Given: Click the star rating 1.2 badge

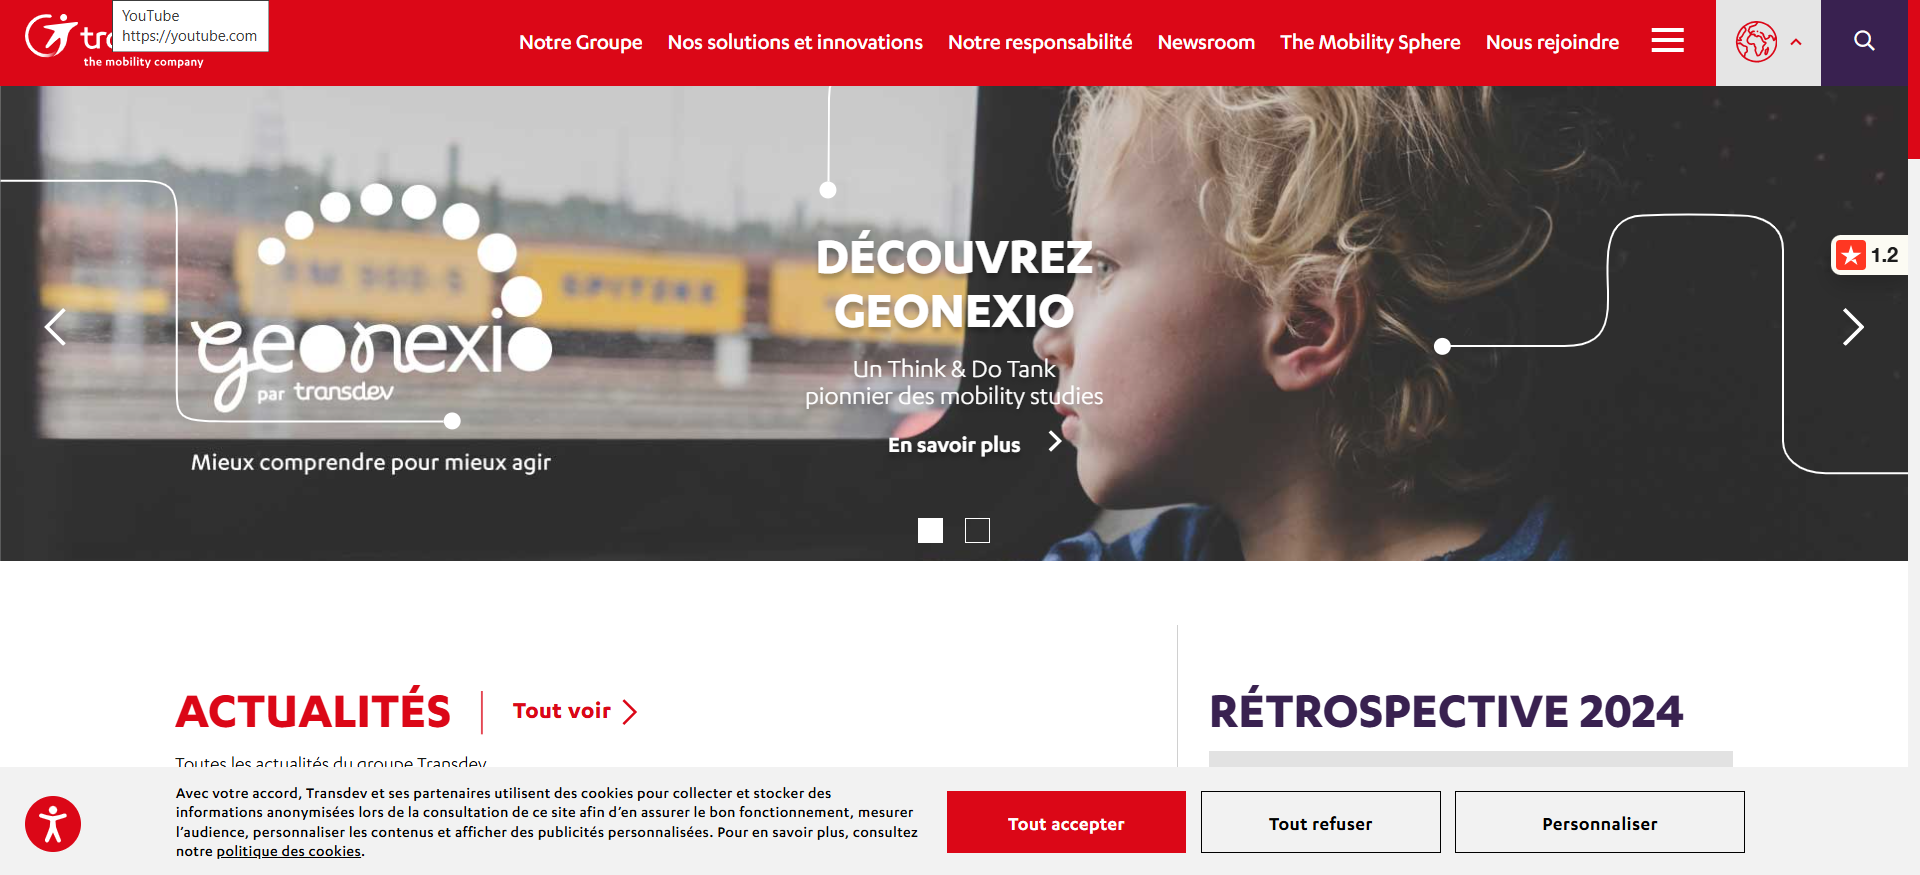Looking at the screenshot, I should click(1869, 255).
